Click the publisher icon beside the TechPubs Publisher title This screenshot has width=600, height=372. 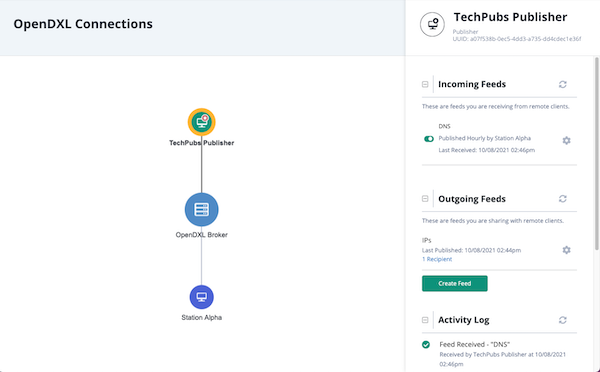click(x=432, y=24)
